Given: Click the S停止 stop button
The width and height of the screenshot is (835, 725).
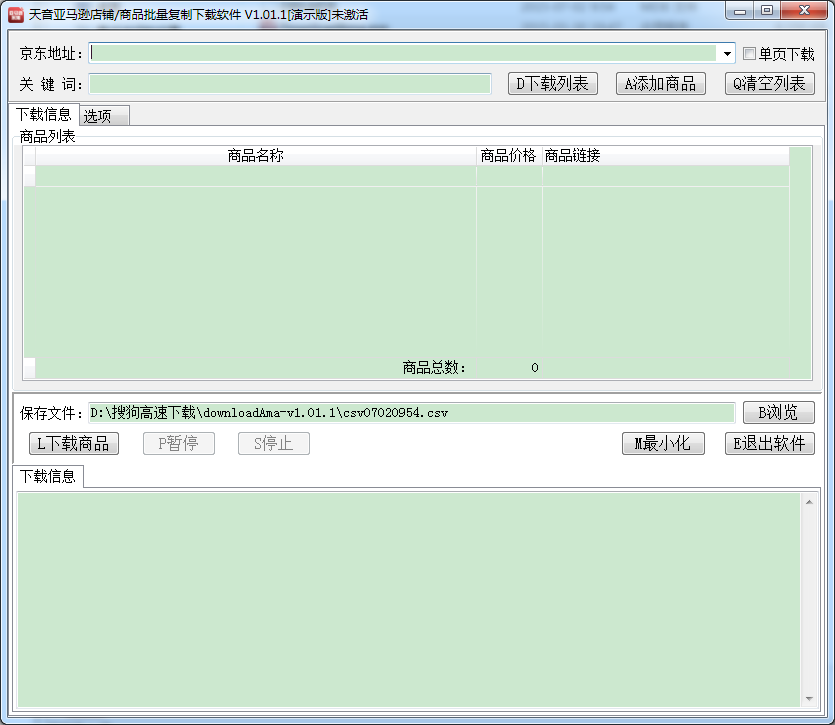Looking at the screenshot, I should [x=274, y=443].
